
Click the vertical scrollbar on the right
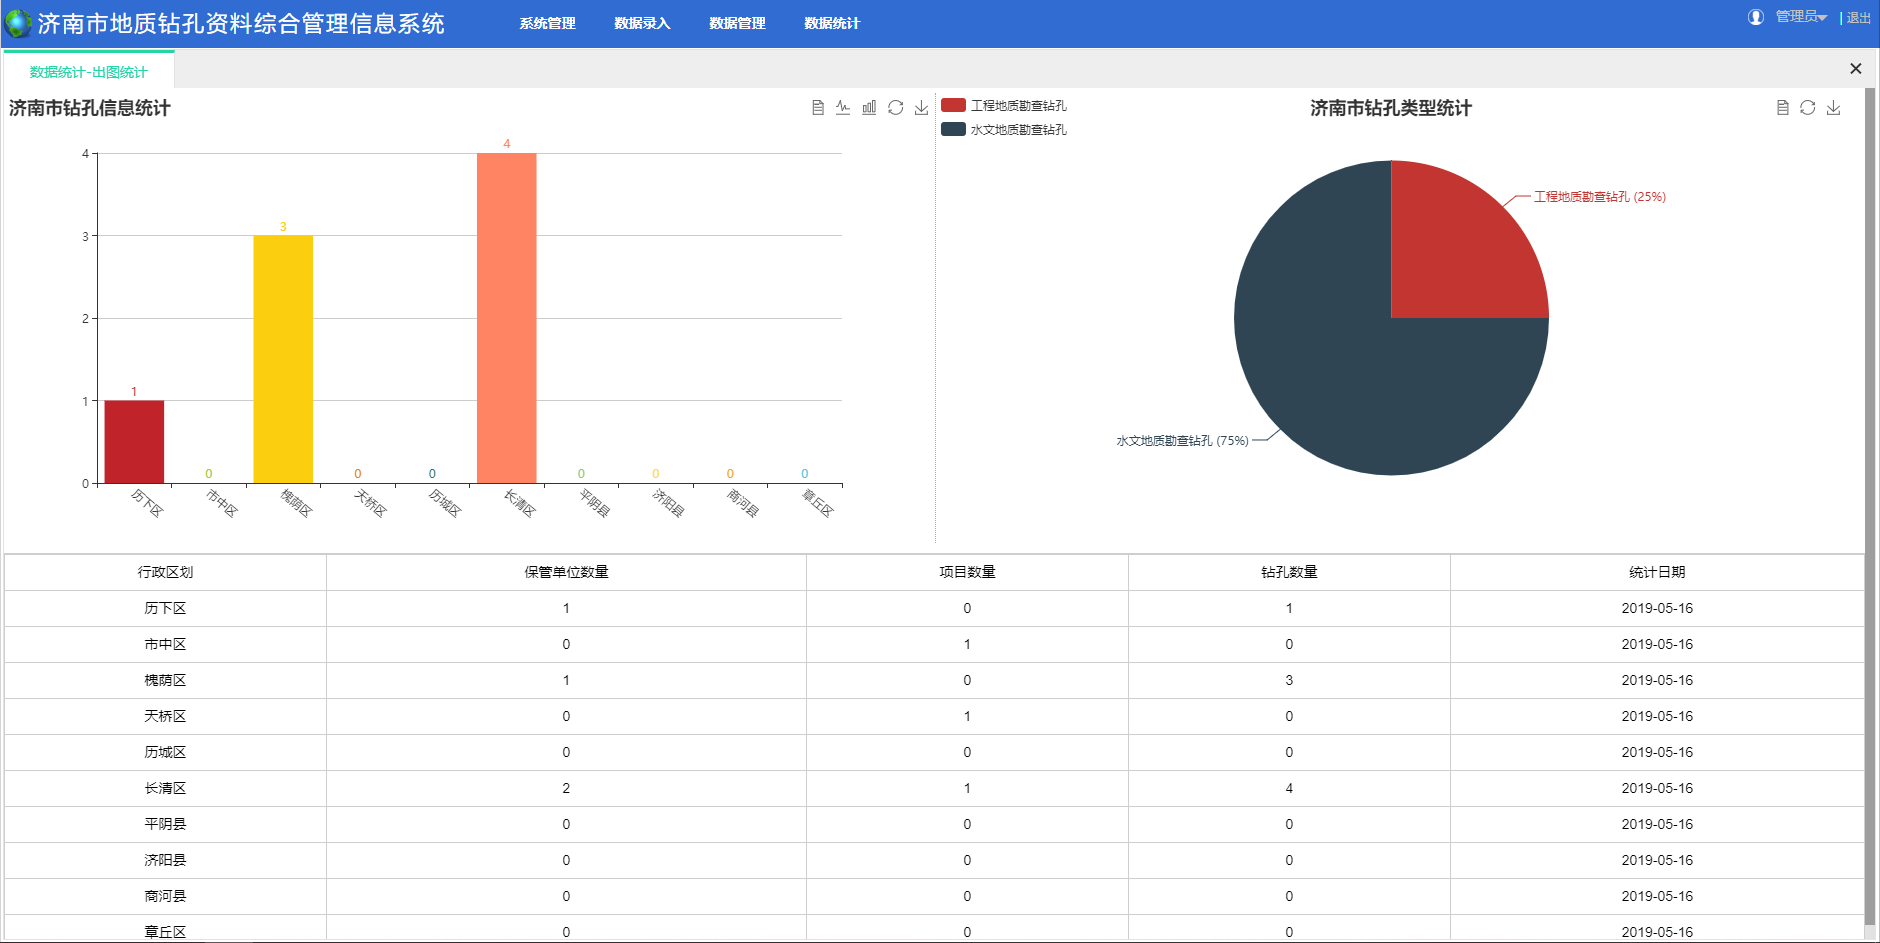(1870, 500)
